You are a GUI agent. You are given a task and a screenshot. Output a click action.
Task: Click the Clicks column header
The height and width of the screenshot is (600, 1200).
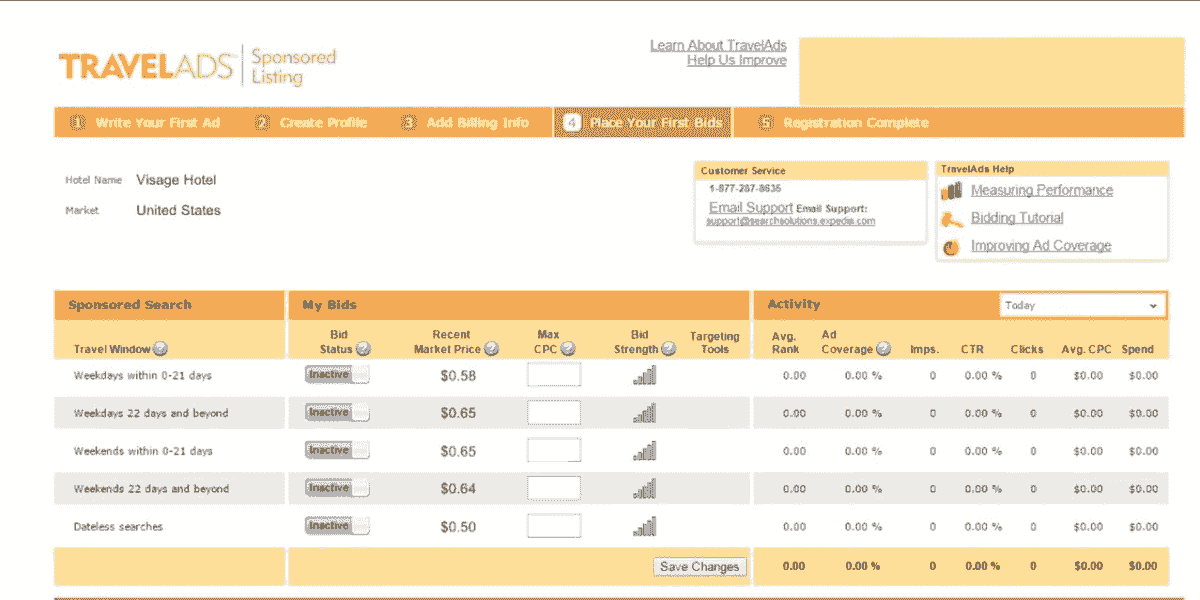pyautogui.click(x=1027, y=350)
